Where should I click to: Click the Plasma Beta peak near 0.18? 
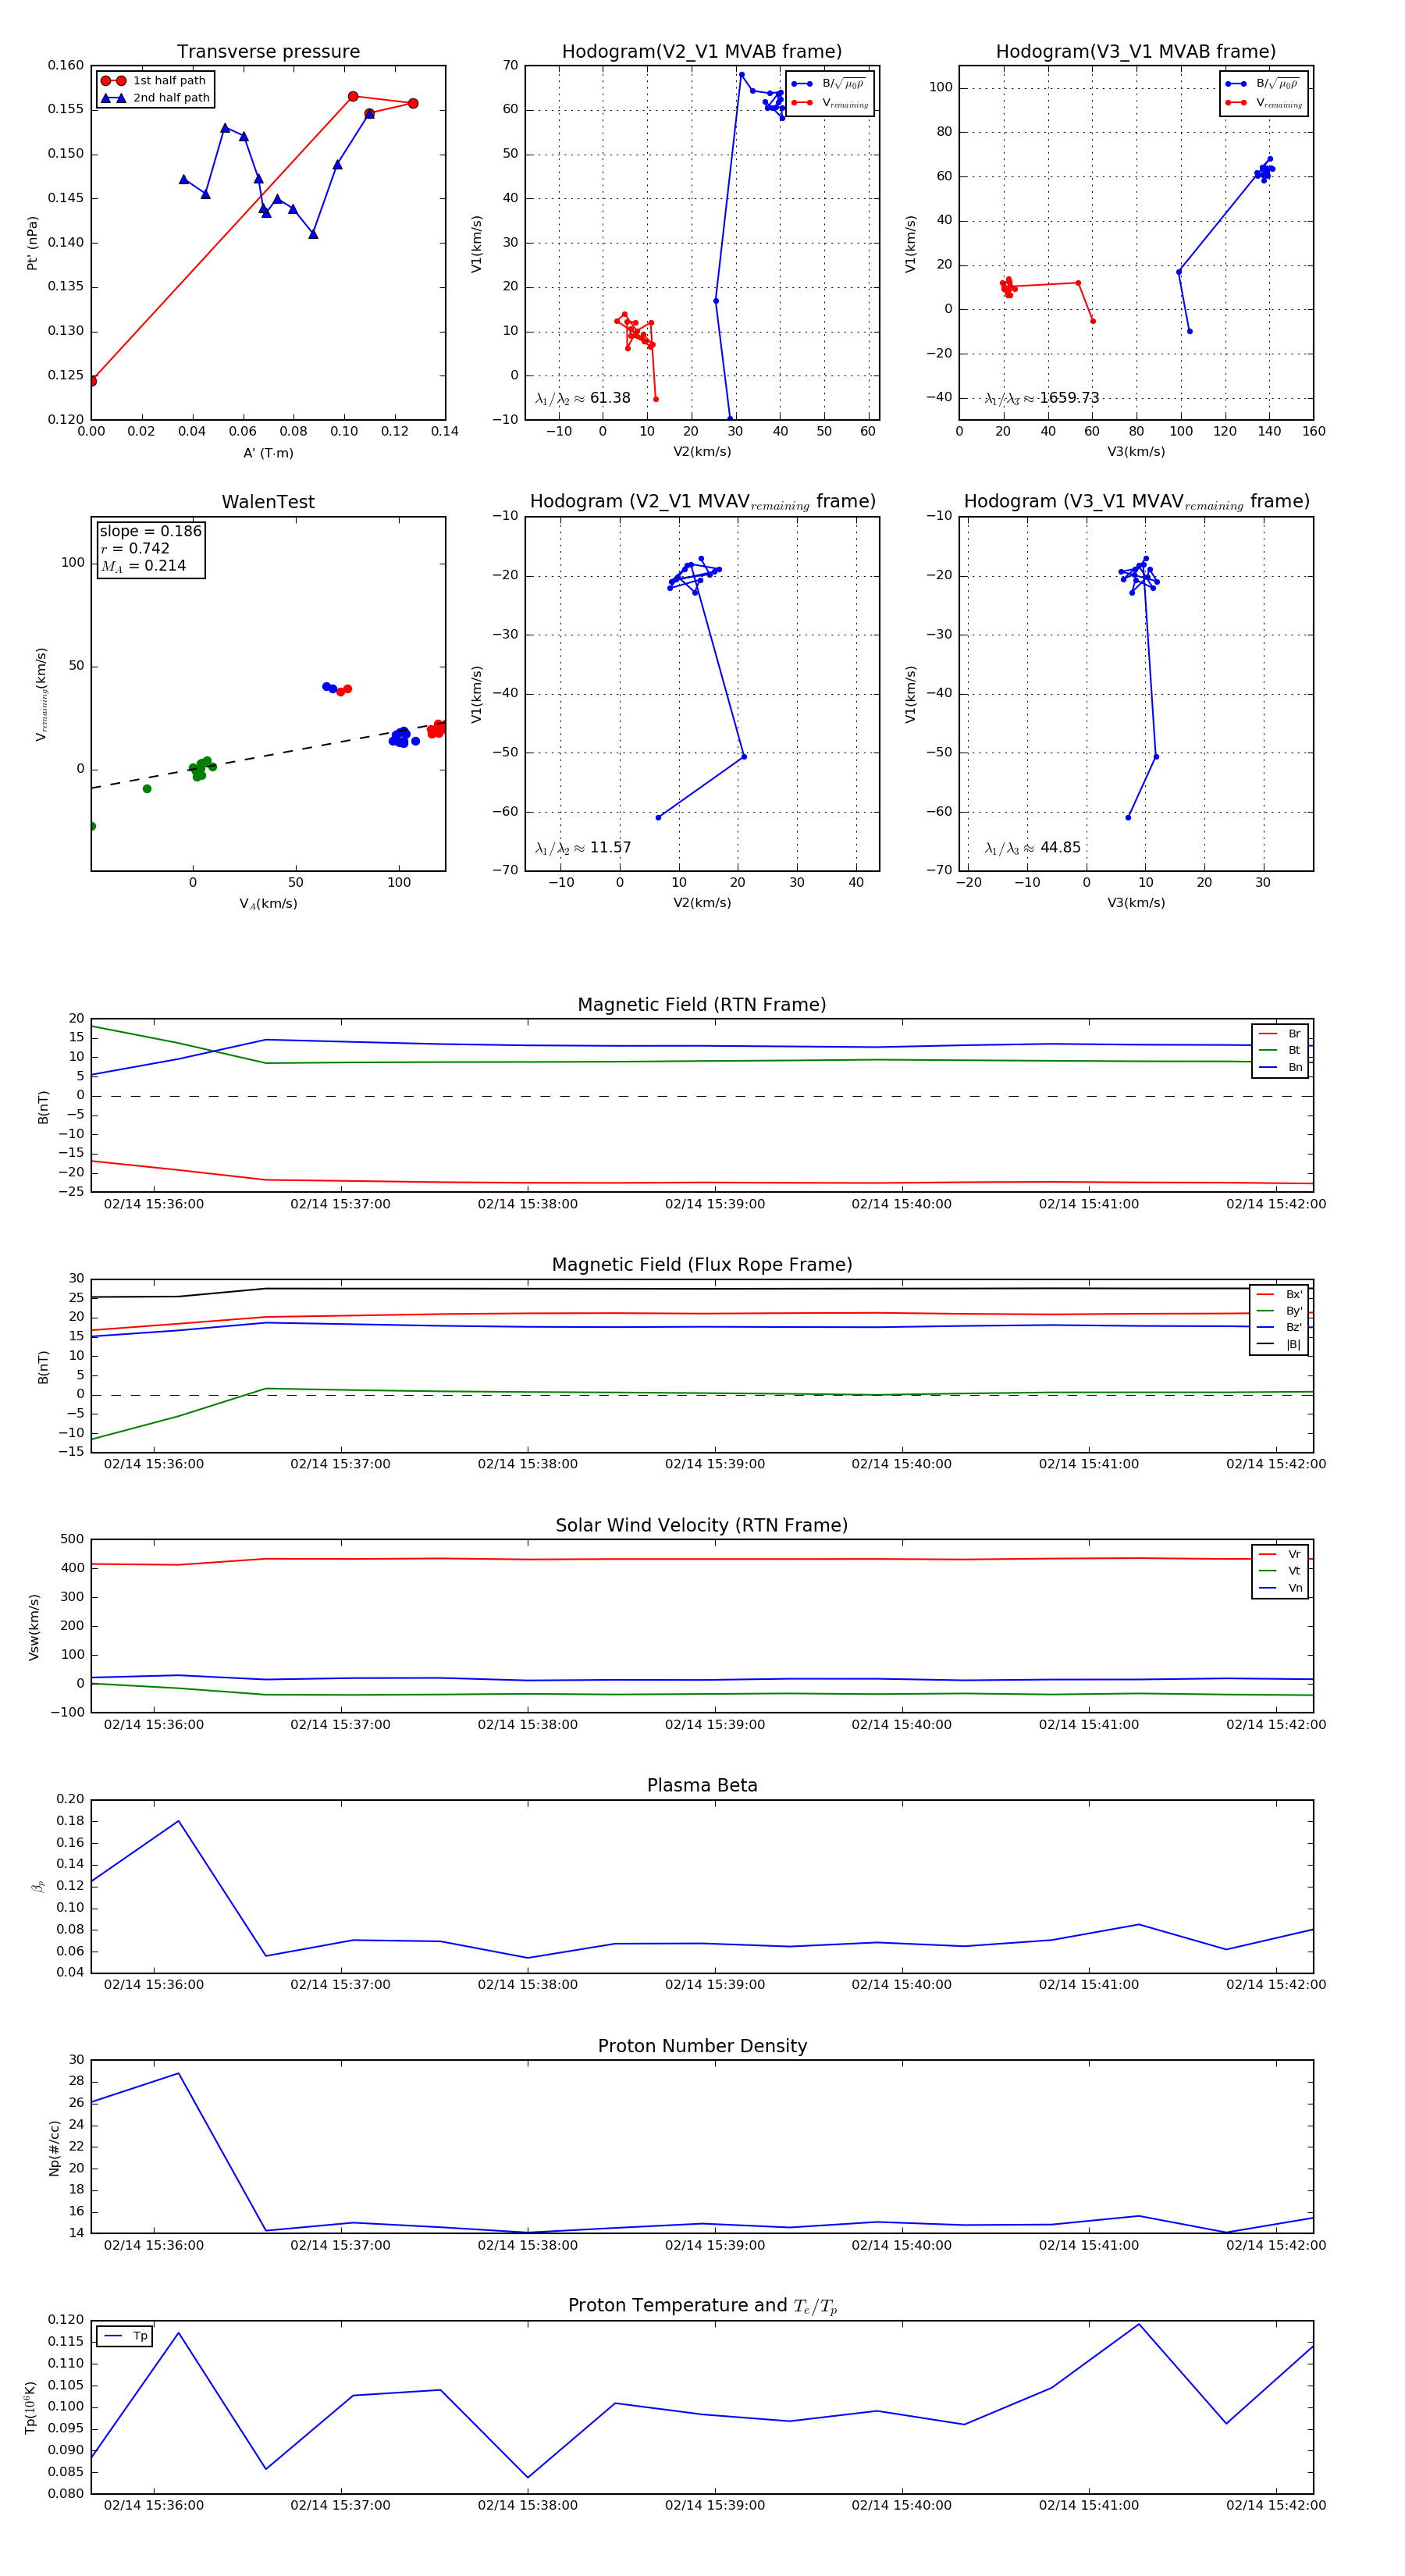(179, 1821)
